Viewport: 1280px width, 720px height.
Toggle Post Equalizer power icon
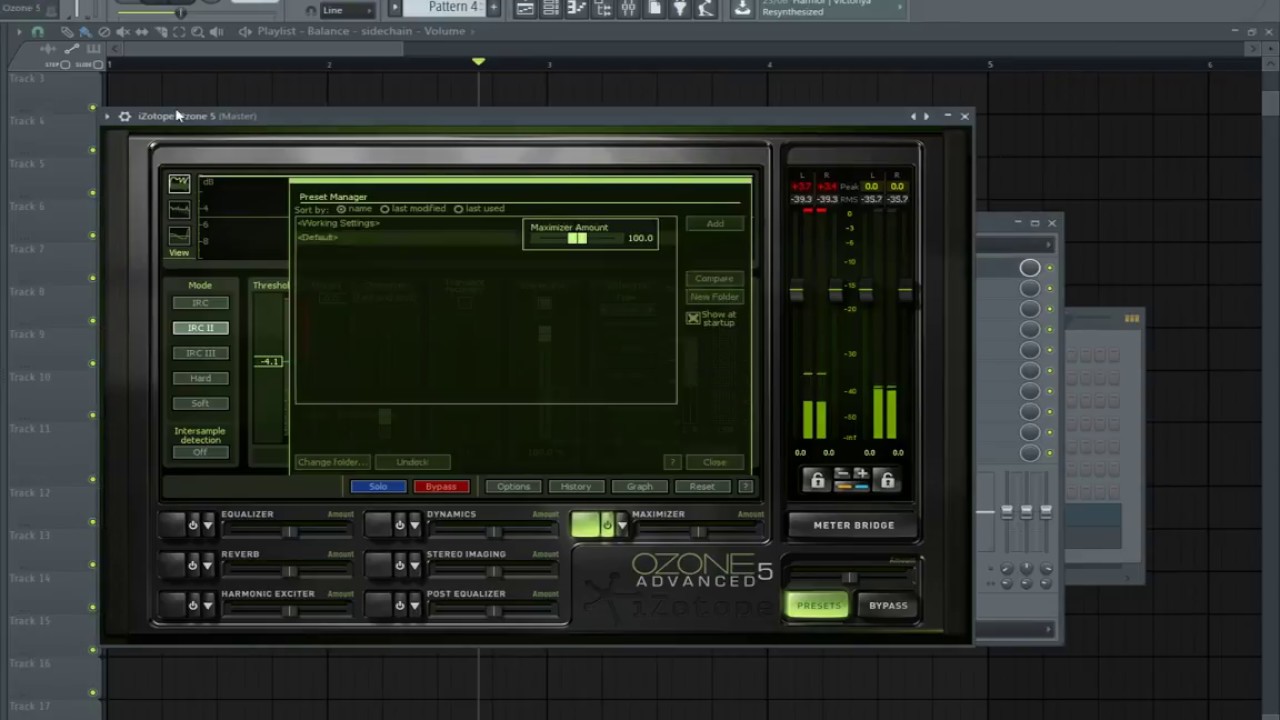399,605
